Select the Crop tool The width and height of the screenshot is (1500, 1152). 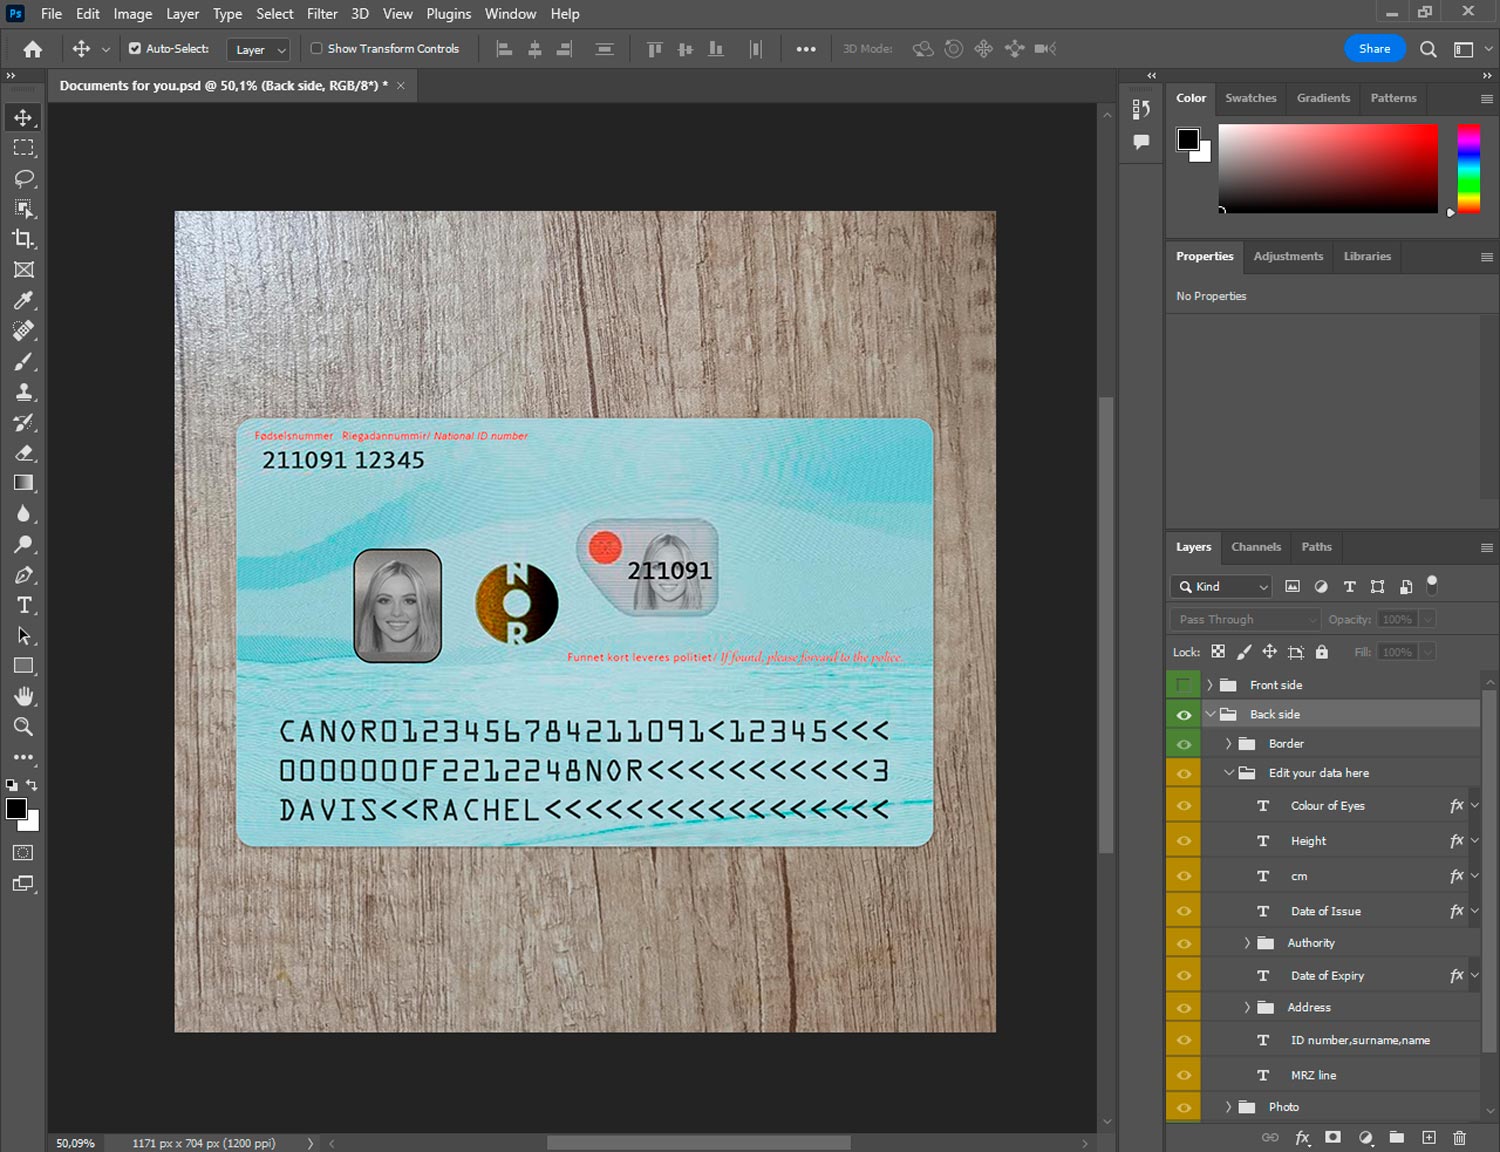click(23, 239)
